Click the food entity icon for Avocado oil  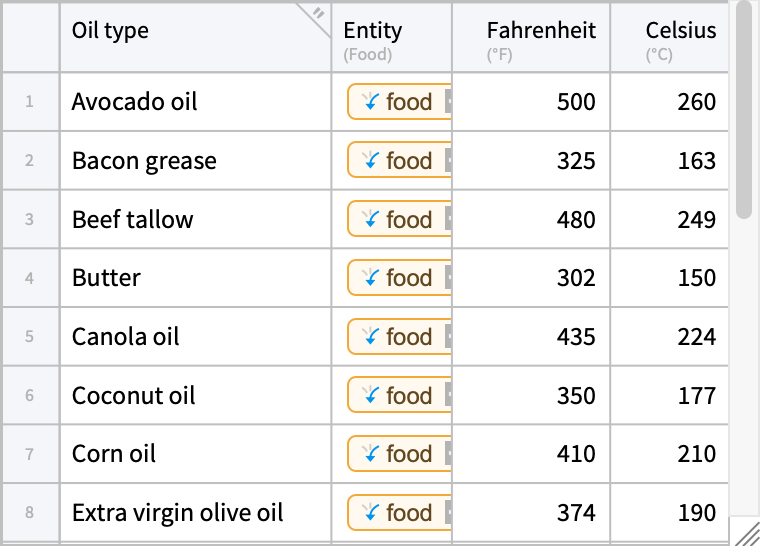pos(371,102)
